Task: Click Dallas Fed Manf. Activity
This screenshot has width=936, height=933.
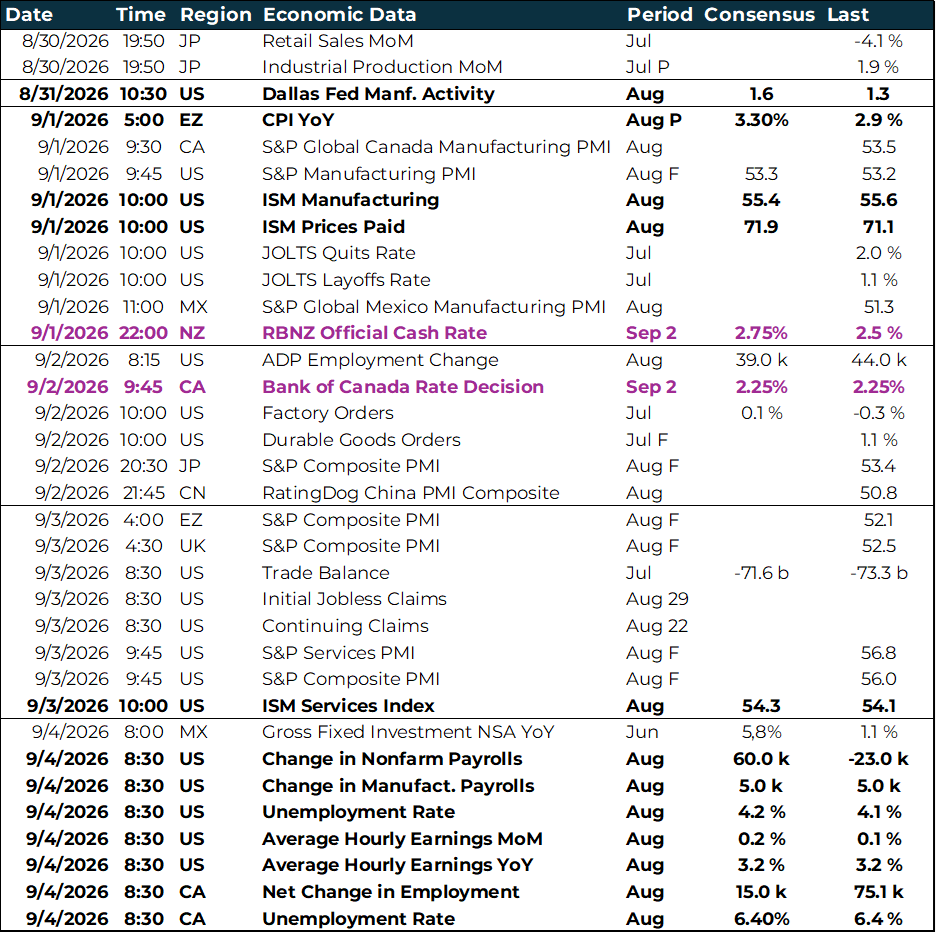Action: pos(378,94)
